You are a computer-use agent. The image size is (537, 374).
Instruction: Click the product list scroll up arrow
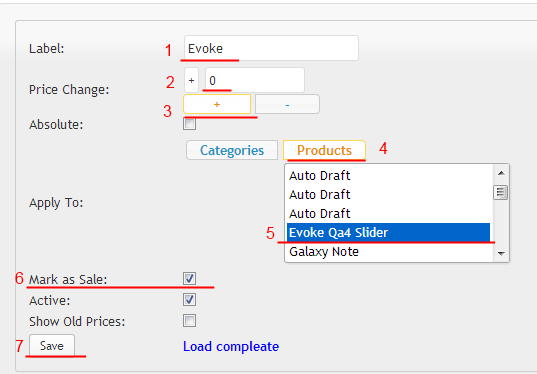coord(501,173)
